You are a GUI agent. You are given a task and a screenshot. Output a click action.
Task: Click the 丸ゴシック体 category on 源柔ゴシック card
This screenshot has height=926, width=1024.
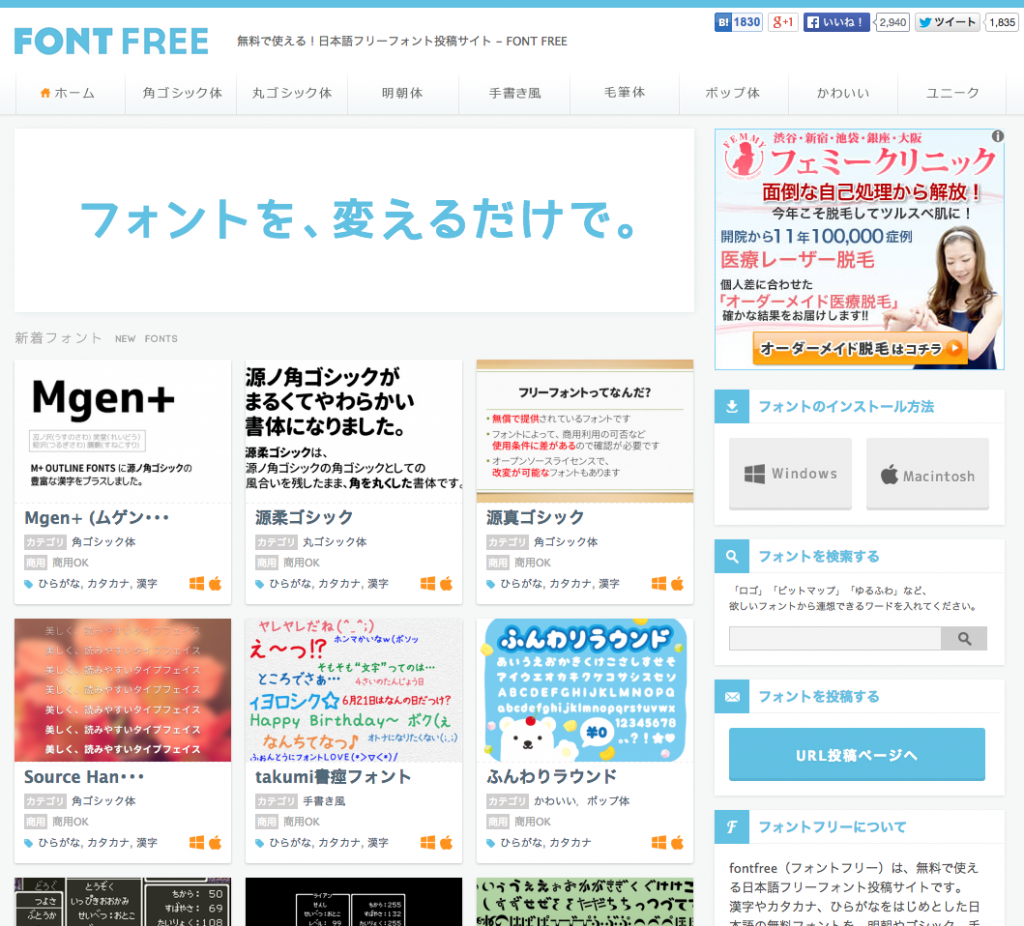click(334, 542)
